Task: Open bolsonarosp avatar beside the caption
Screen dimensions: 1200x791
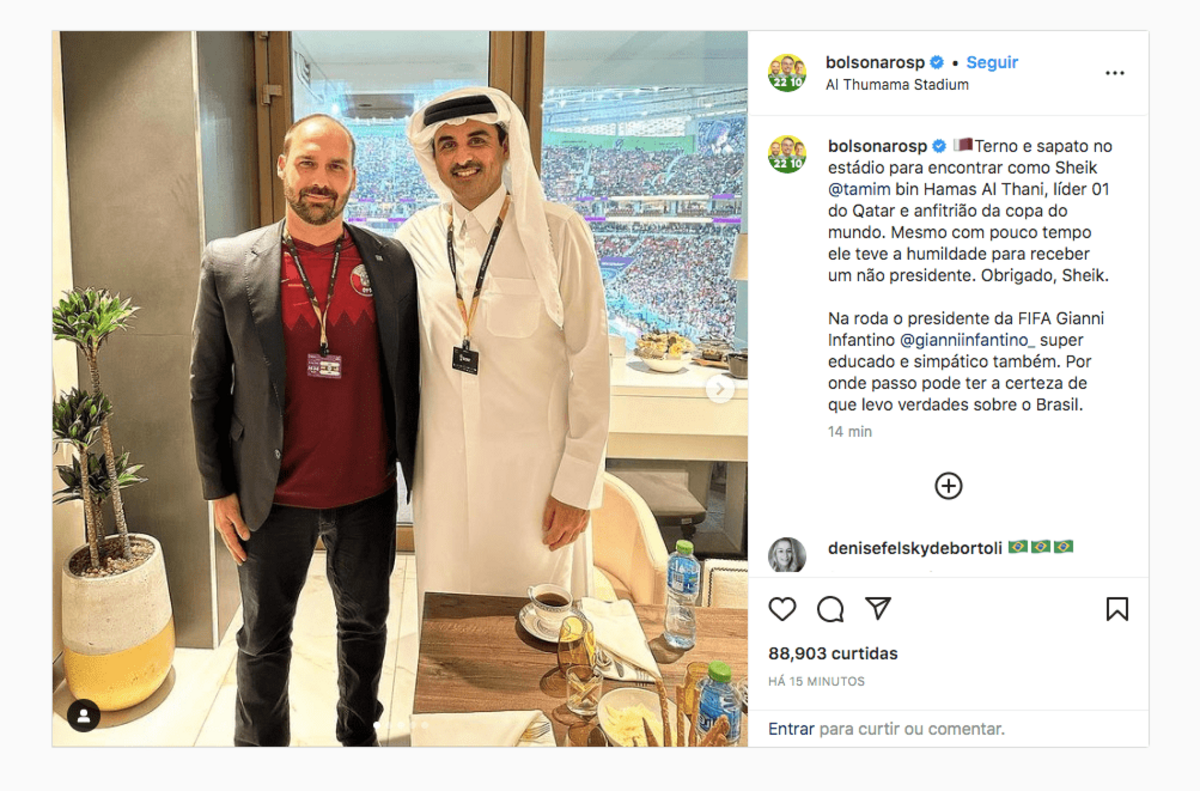Action: click(x=787, y=154)
